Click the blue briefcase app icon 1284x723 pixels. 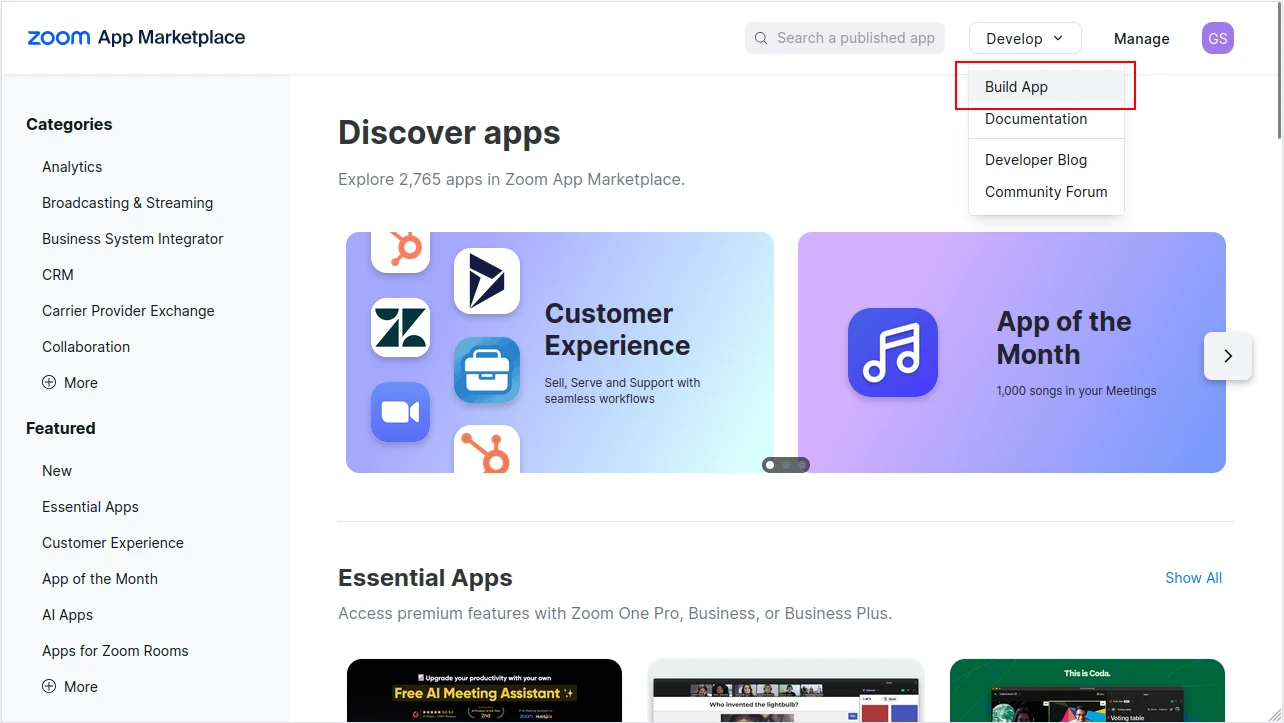point(487,370)
